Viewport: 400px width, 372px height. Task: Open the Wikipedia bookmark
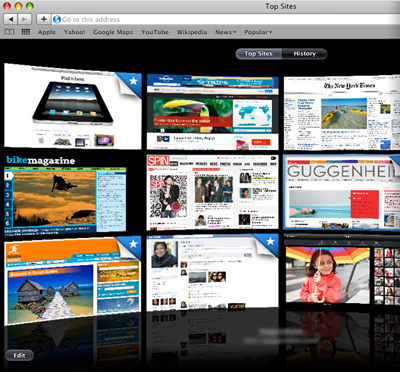pyautogui.click(x=192, y=32)
